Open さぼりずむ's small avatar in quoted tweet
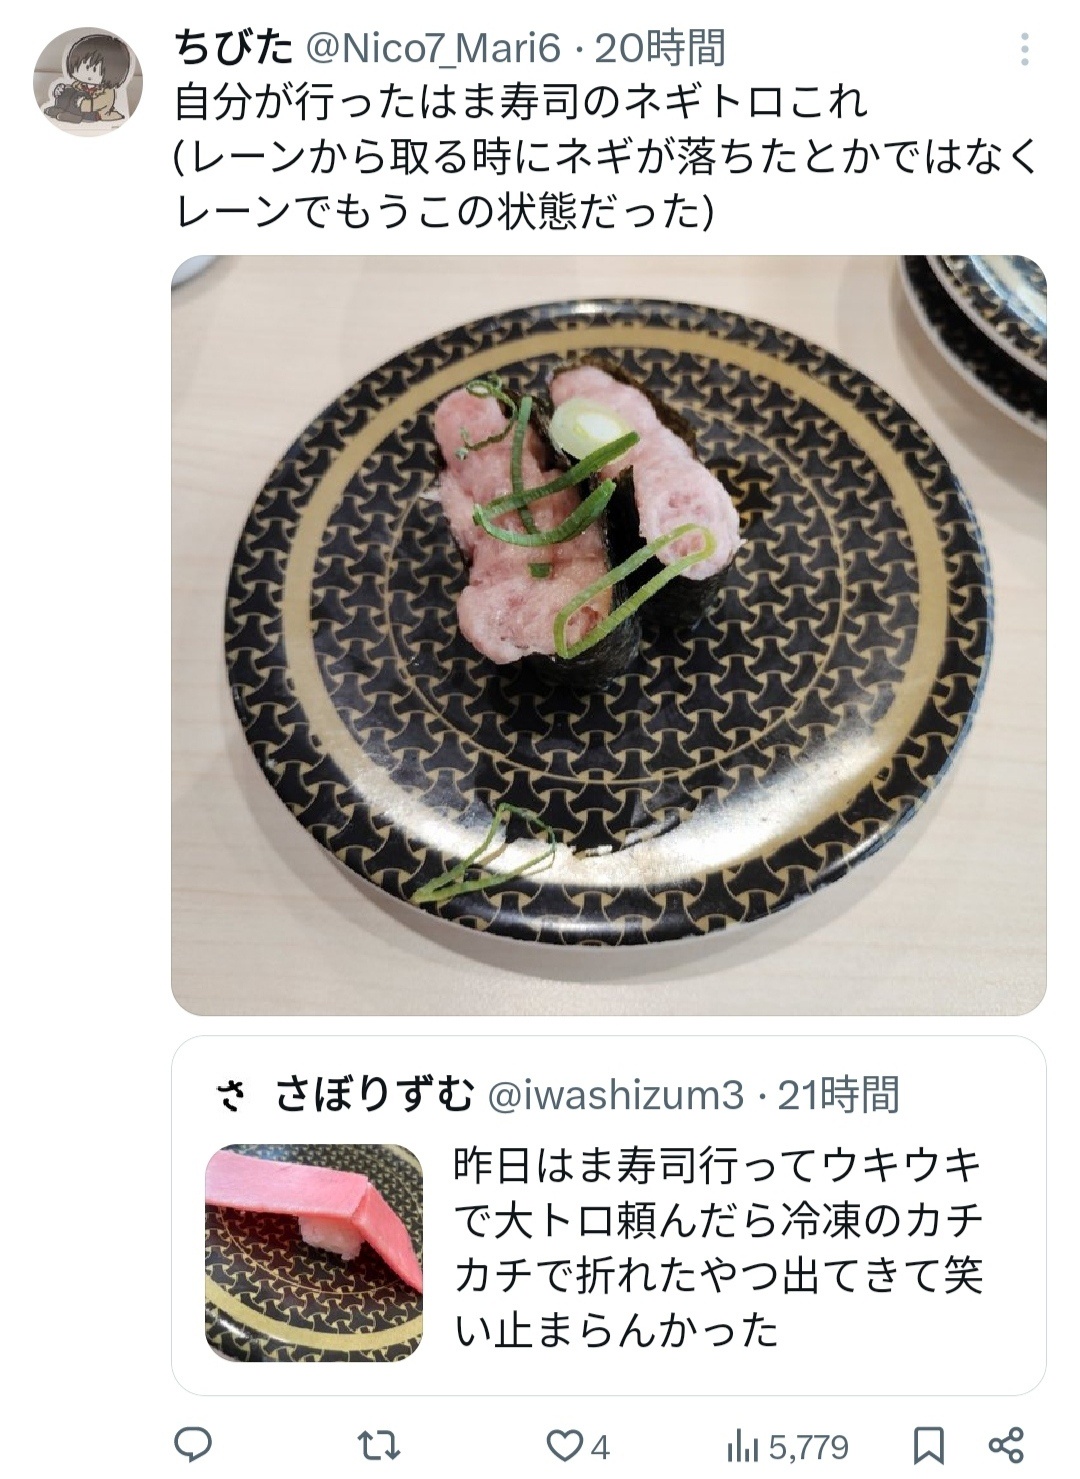1080x1479 pixels. tap(230, 1097)
